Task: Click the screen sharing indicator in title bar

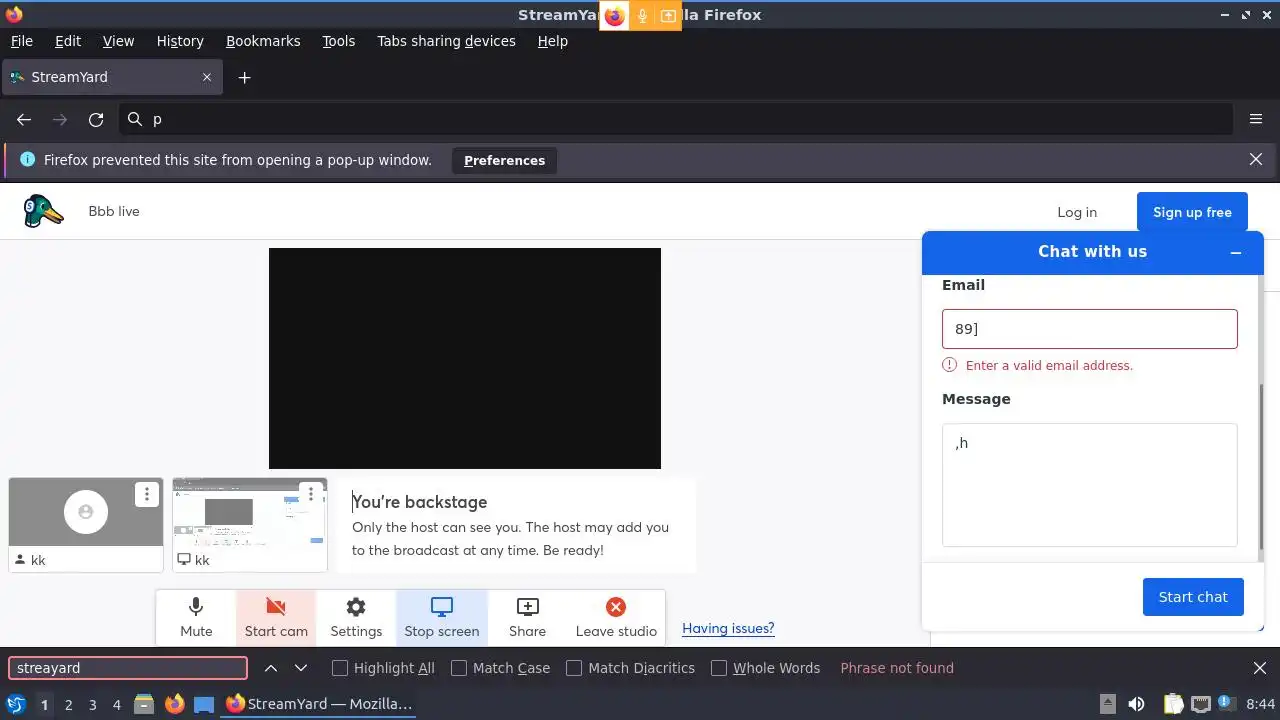Action: pos(668,16)
